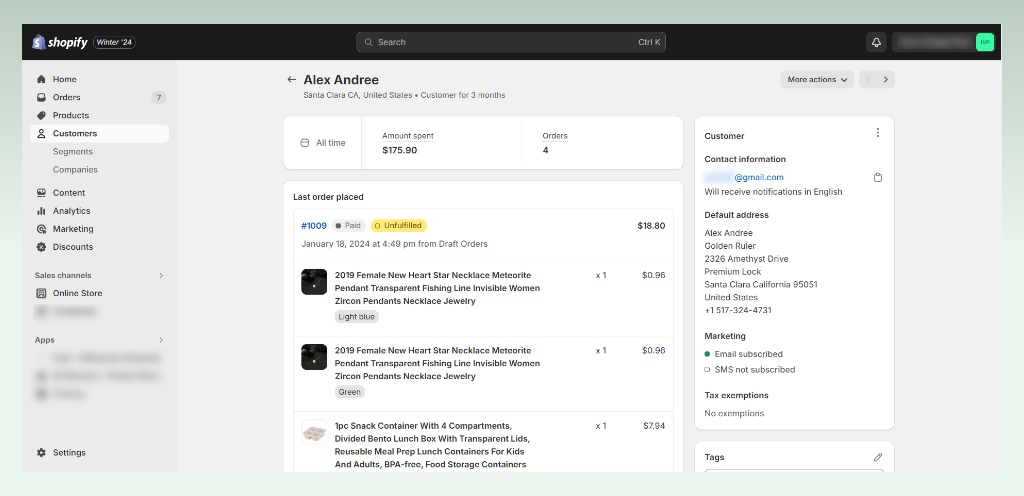The image size is (1024, 496).
Task: Click the customer gmail address link
Action: click(744, 178)
